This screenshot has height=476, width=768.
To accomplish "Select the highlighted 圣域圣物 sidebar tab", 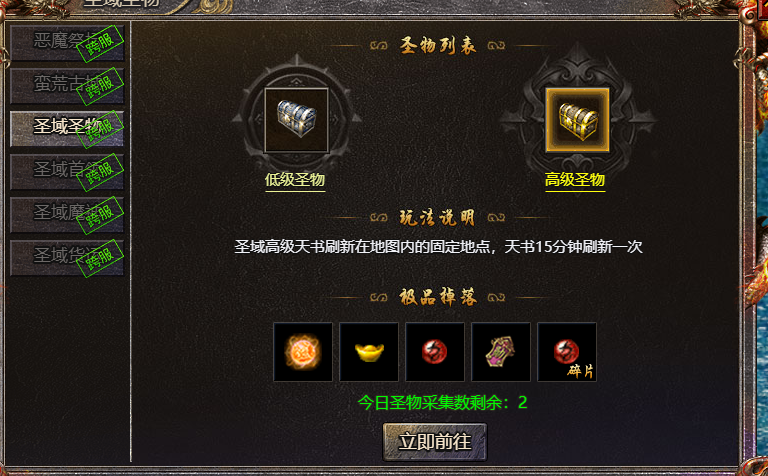I will coord(67,129).
